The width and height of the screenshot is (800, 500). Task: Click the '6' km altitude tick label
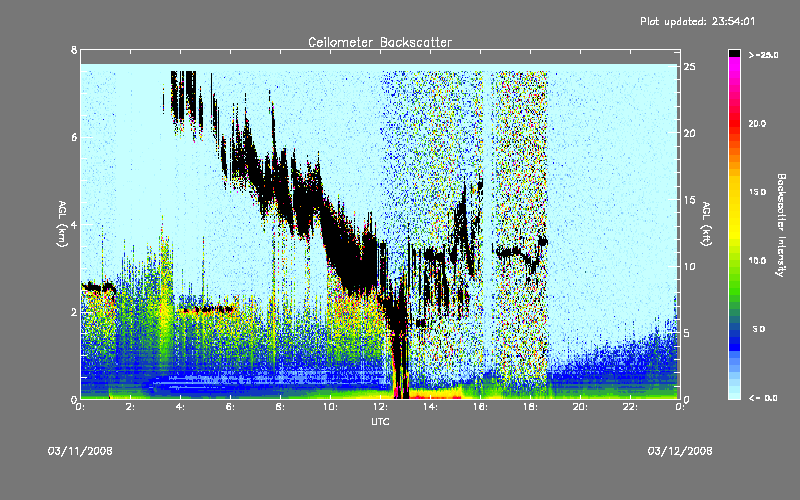click(74, 137)
